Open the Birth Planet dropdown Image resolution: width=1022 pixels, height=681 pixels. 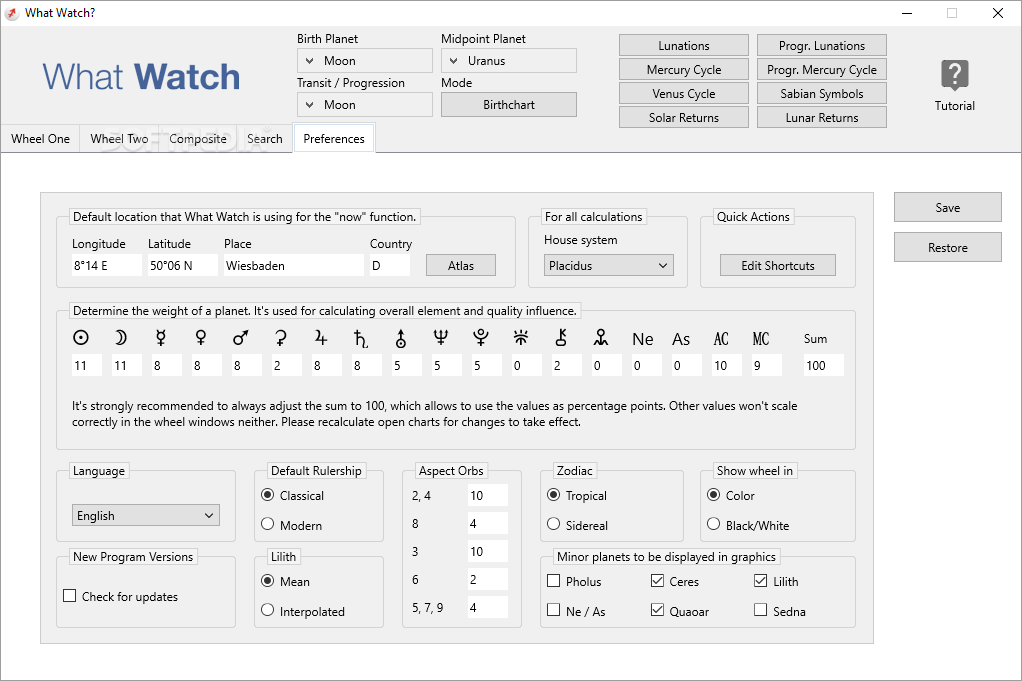pyautogui.click(x=365, y=61)
